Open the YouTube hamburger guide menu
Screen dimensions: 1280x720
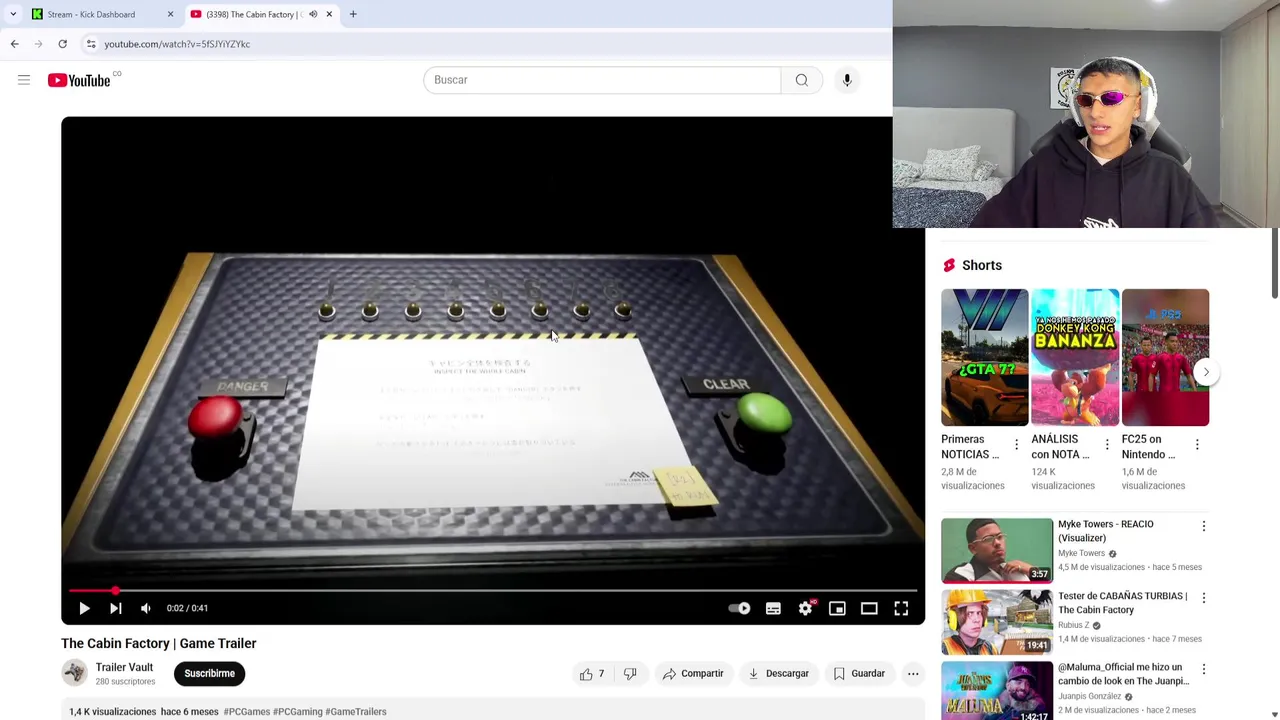(24, 80)
